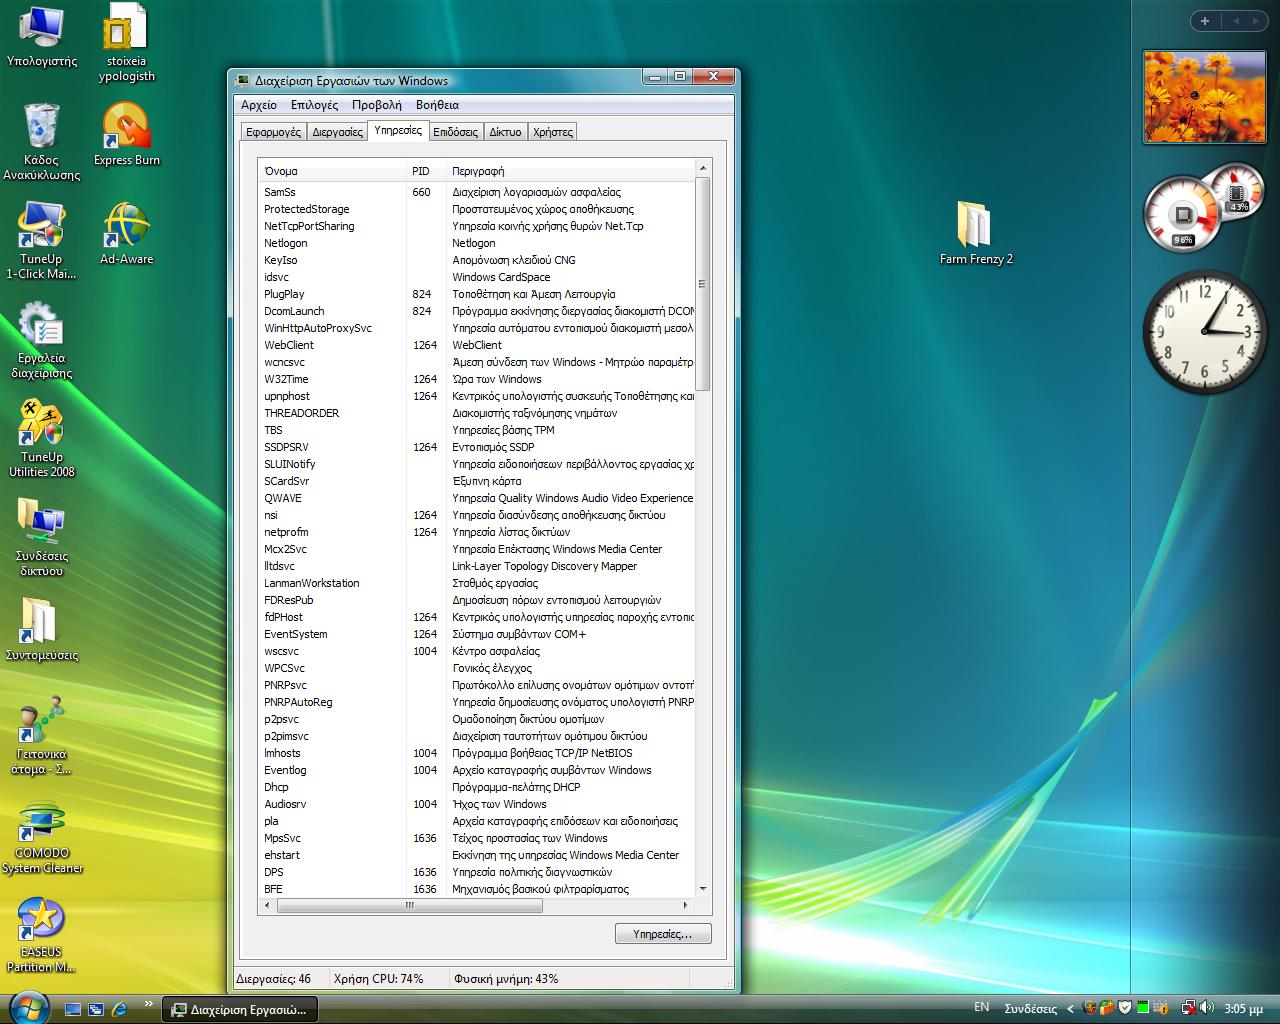This screenshot has width=1280, height=1024.
Task: Click the taskbar clock 3:05 μμ
Action: click(x=1243, y=1008)
